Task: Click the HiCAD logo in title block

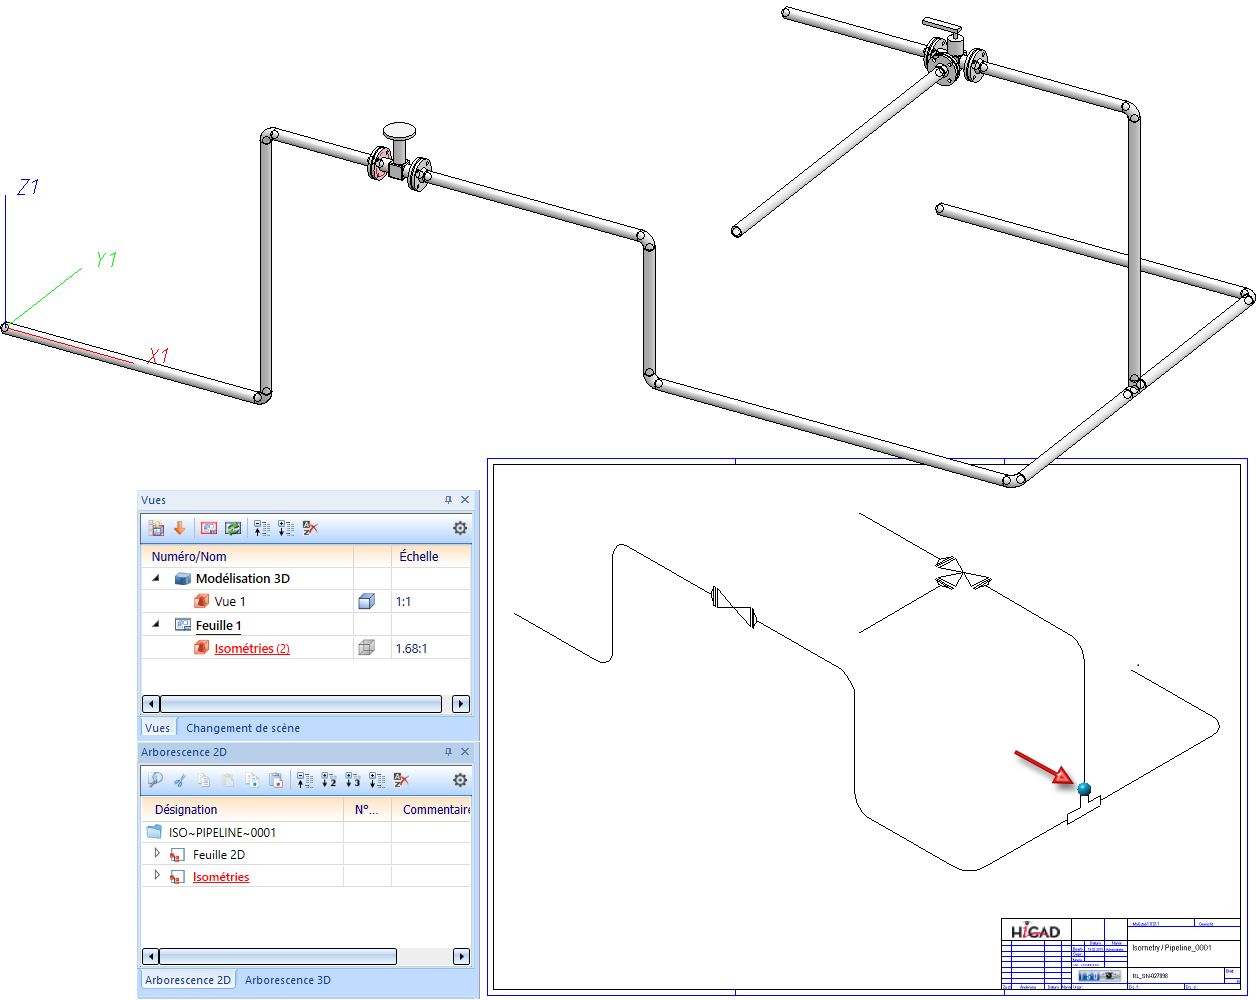Action: 1035,931
